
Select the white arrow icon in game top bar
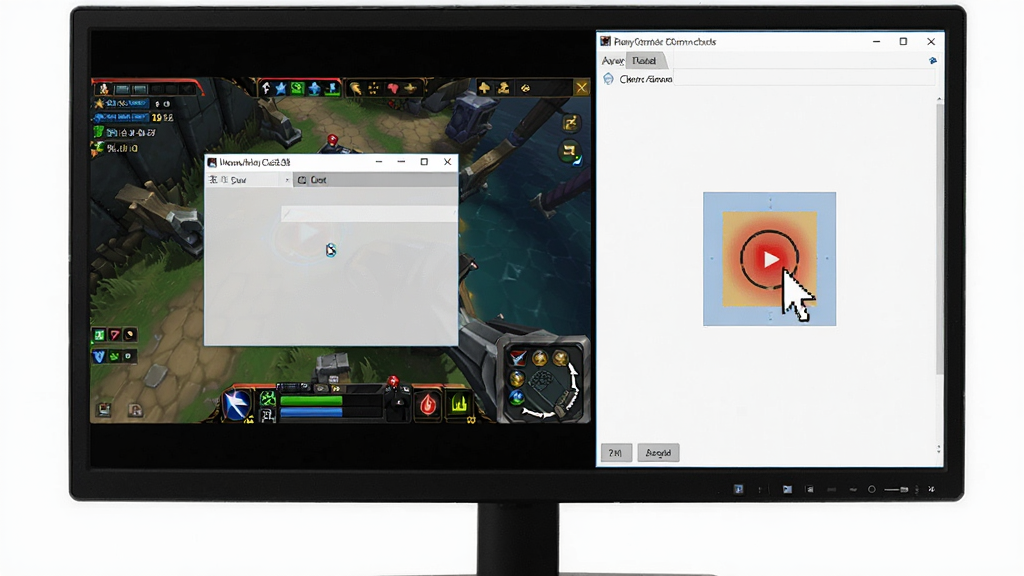click(265, 88)
